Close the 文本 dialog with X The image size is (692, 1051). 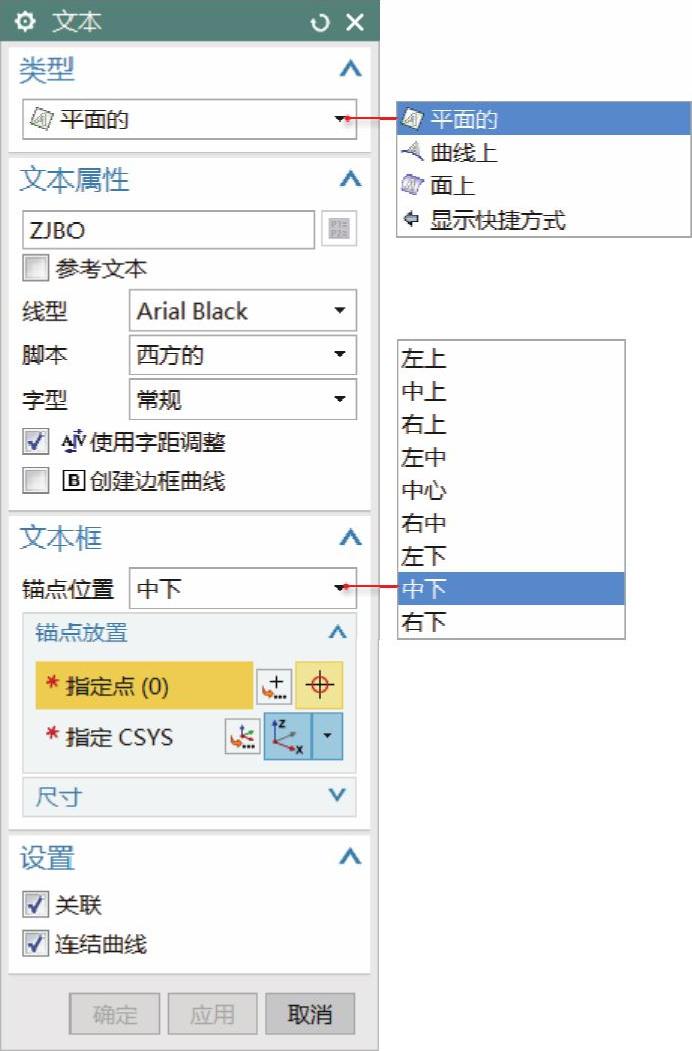point(355,22)
